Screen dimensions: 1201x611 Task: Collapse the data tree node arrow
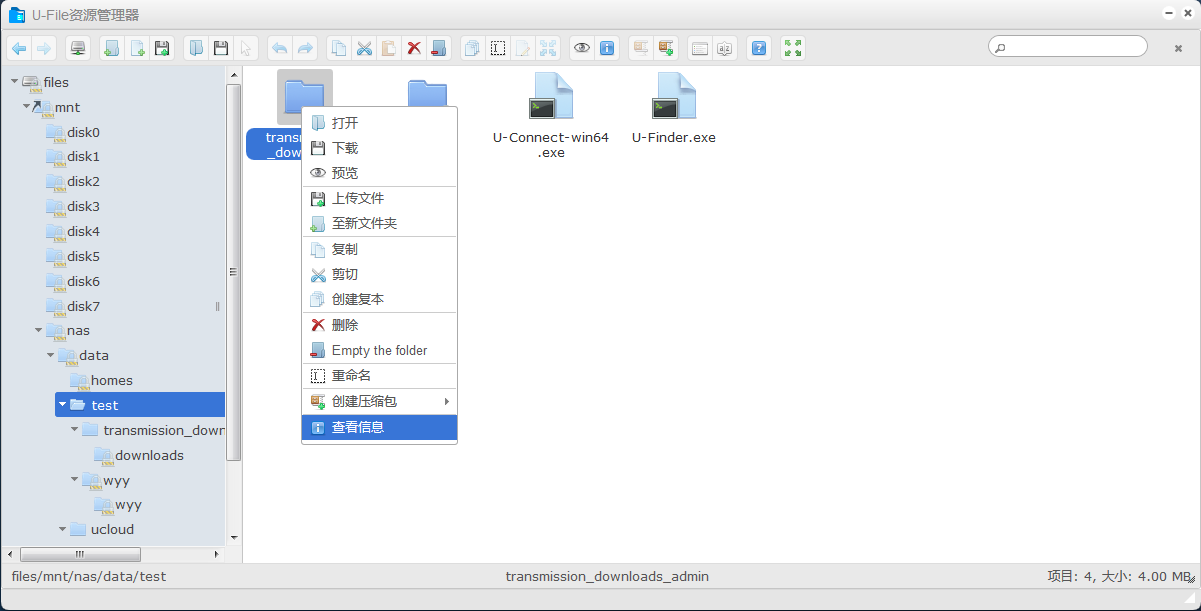click(x=50, y=355)
